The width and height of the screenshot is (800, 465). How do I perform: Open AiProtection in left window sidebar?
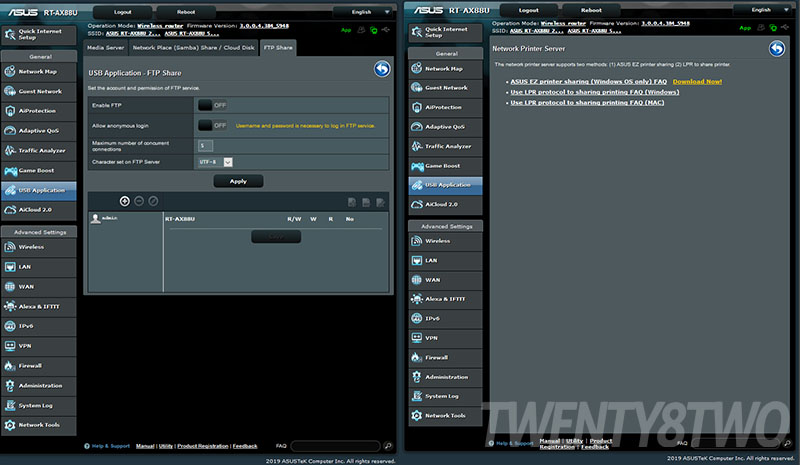coord(39,111)
